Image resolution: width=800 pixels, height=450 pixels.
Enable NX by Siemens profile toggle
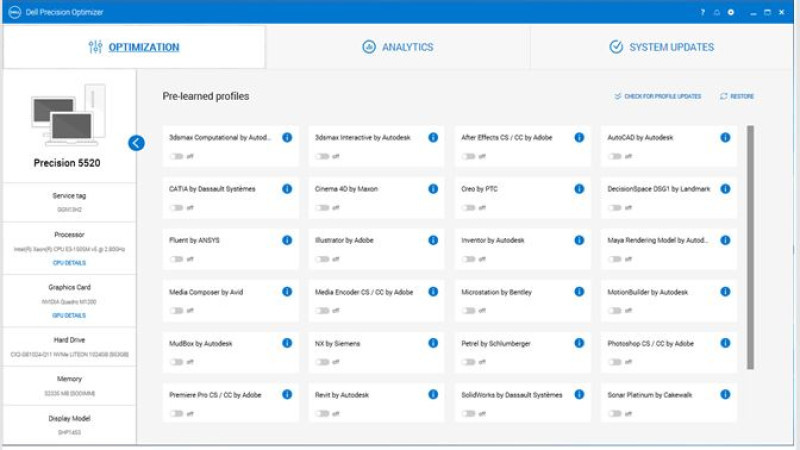point(322,362)
